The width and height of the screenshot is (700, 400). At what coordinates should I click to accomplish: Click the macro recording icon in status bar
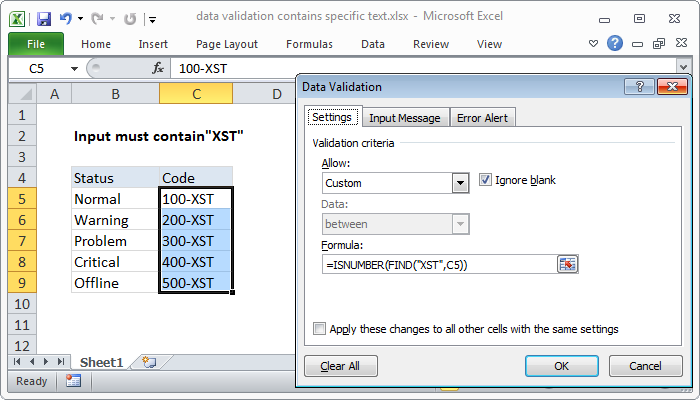(73, 381)
